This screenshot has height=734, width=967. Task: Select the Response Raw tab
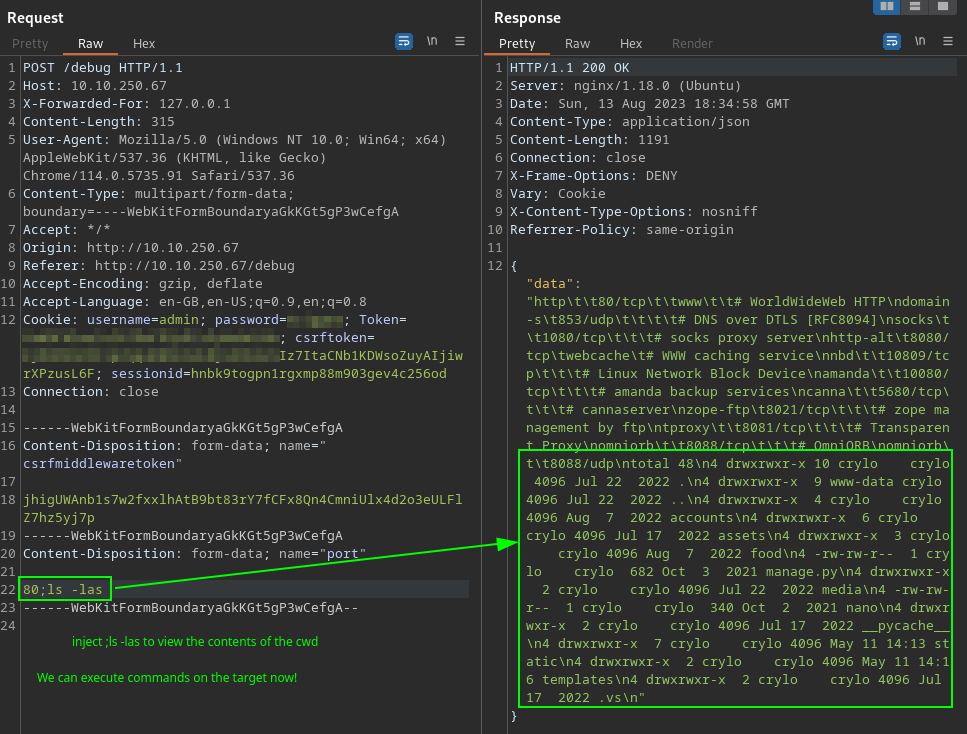(x=577, y=44)
